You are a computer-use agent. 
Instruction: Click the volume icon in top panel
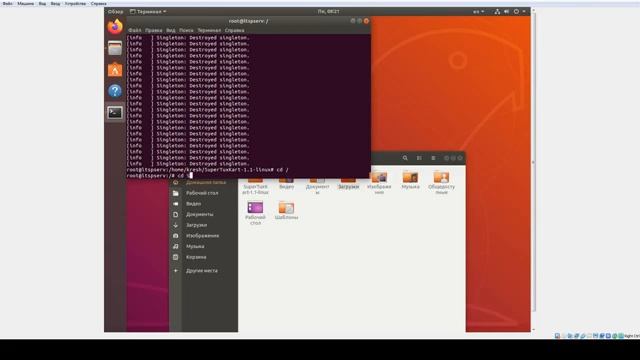tap(507, 11)
